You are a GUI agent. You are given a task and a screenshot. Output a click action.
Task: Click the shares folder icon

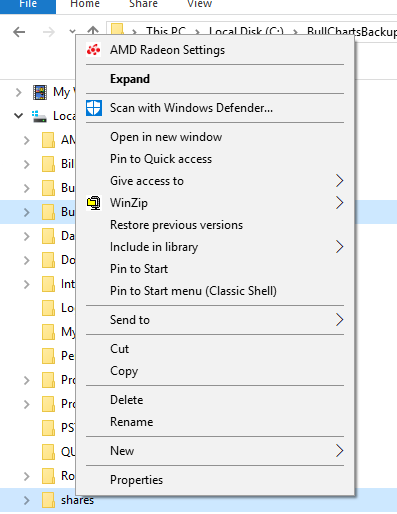(48, 500)
